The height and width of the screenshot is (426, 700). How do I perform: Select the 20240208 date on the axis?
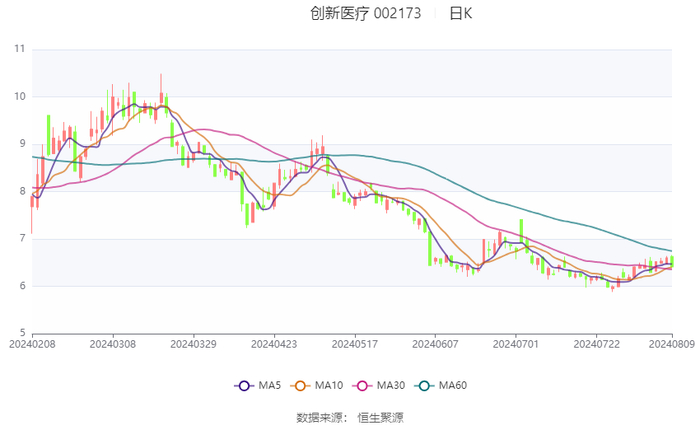(x=32, y=343)
